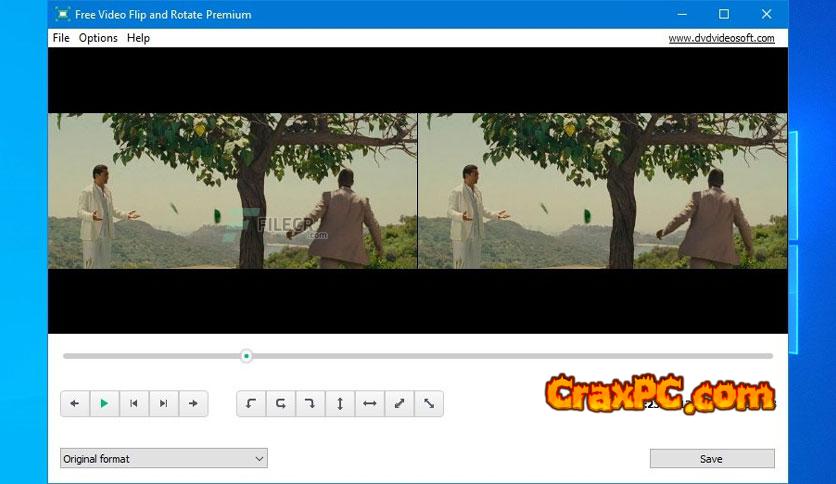836x484 pixels.
Task: Open the Help menu
Action: (x=139, y=38)
